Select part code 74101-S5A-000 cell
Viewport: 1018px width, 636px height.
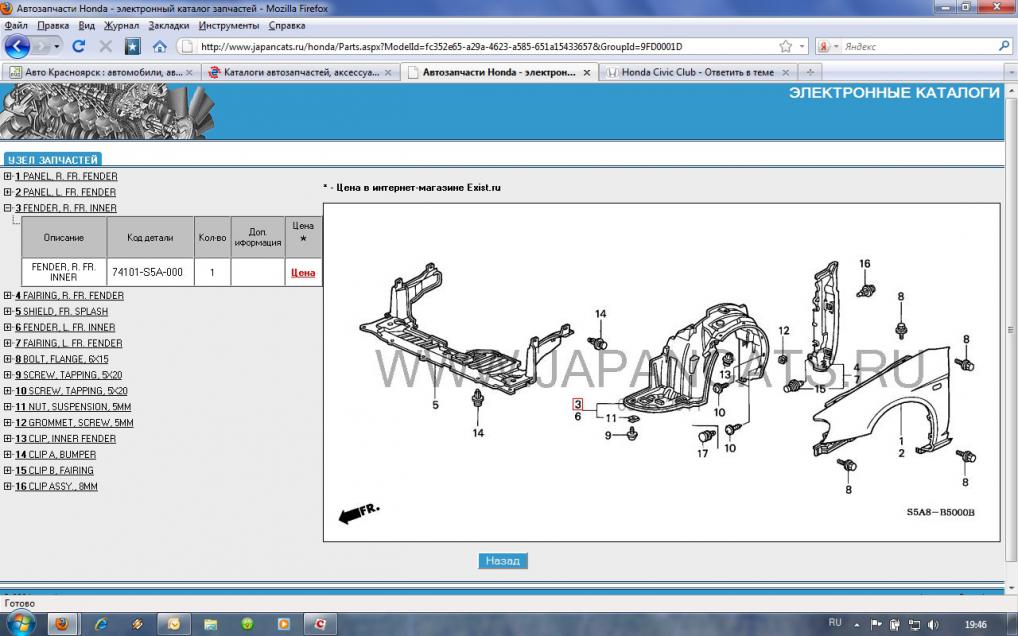[150, 273]
